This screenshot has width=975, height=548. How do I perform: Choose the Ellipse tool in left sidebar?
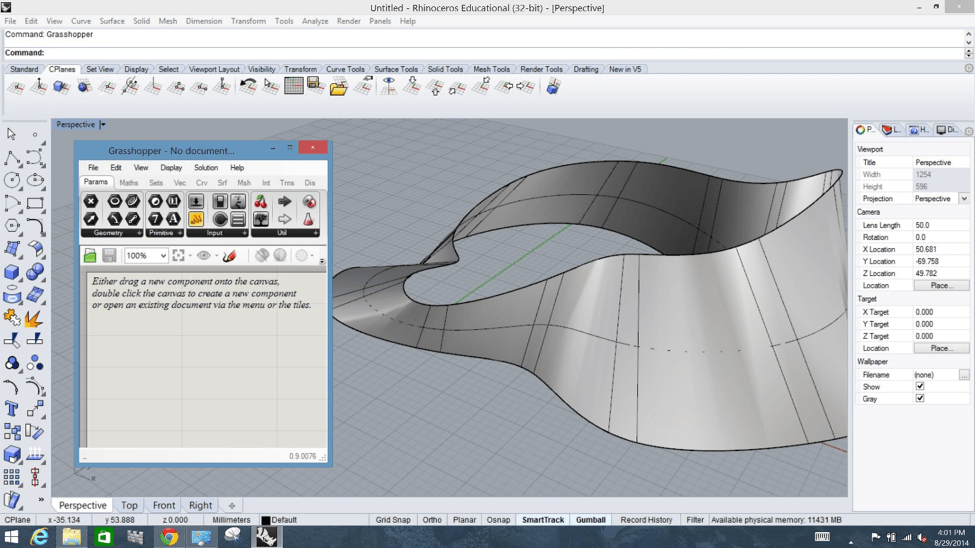[35, 180]
